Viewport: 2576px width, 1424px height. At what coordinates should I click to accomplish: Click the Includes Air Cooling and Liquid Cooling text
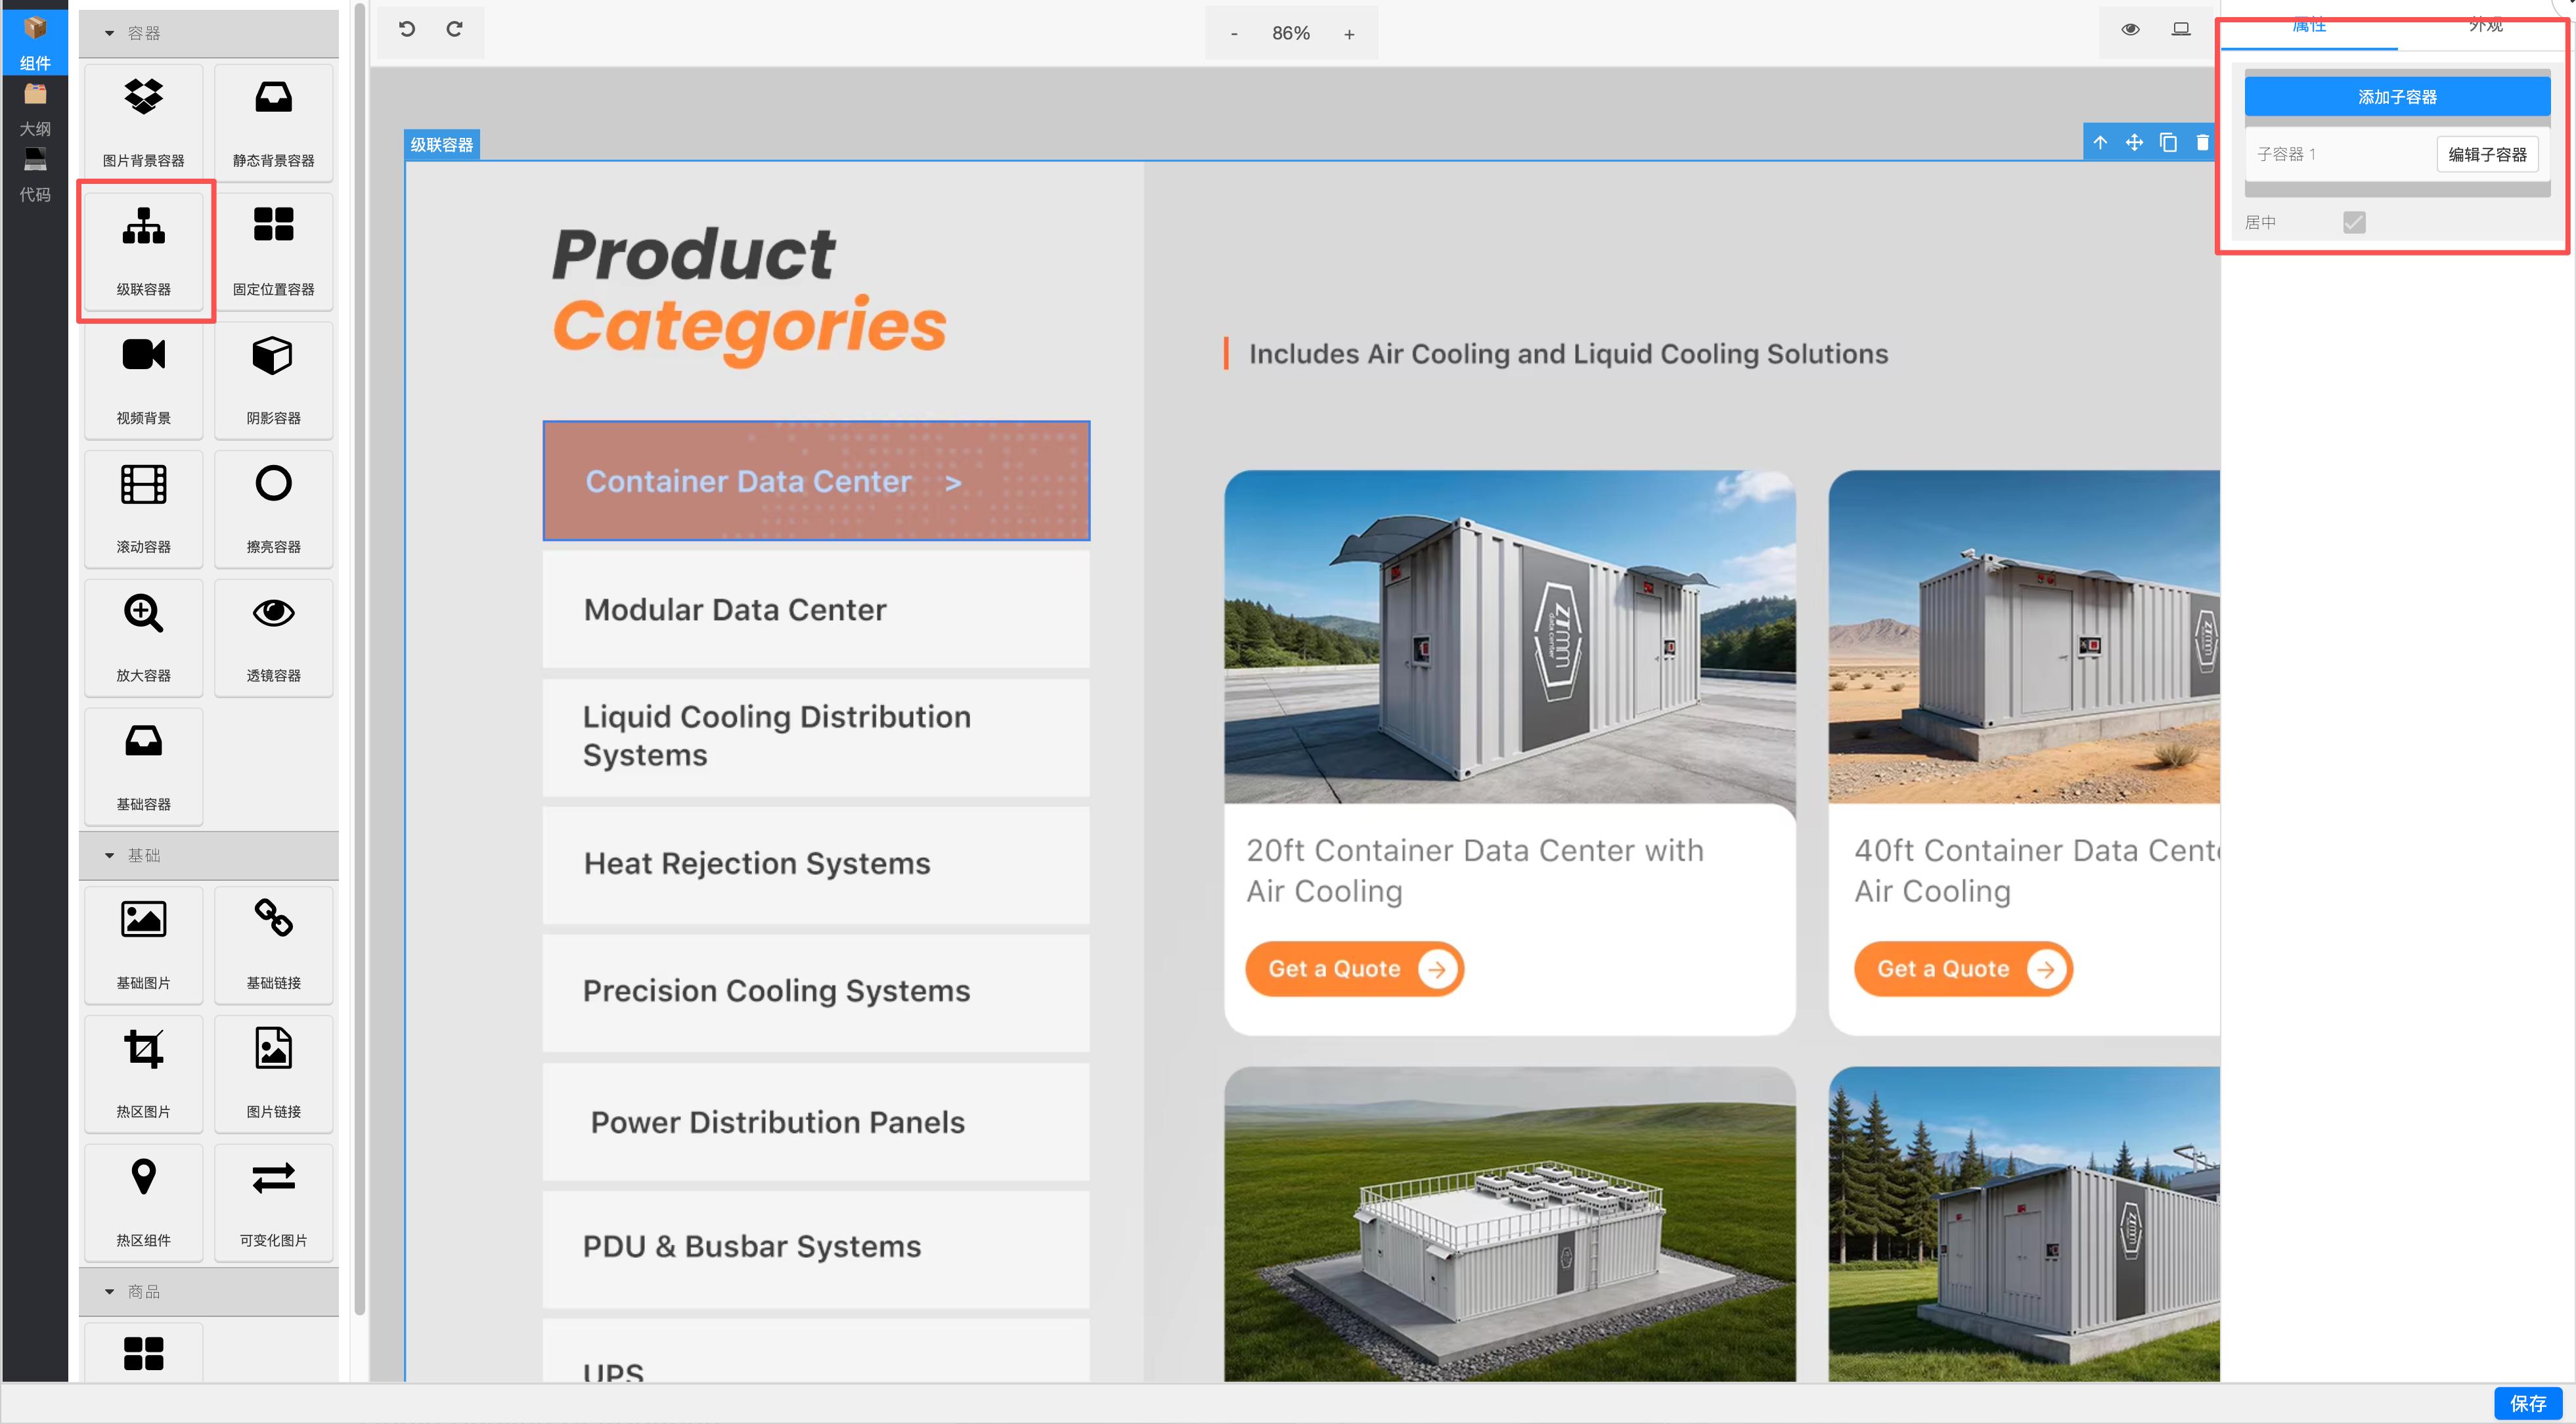click(x=1568, y=354)
